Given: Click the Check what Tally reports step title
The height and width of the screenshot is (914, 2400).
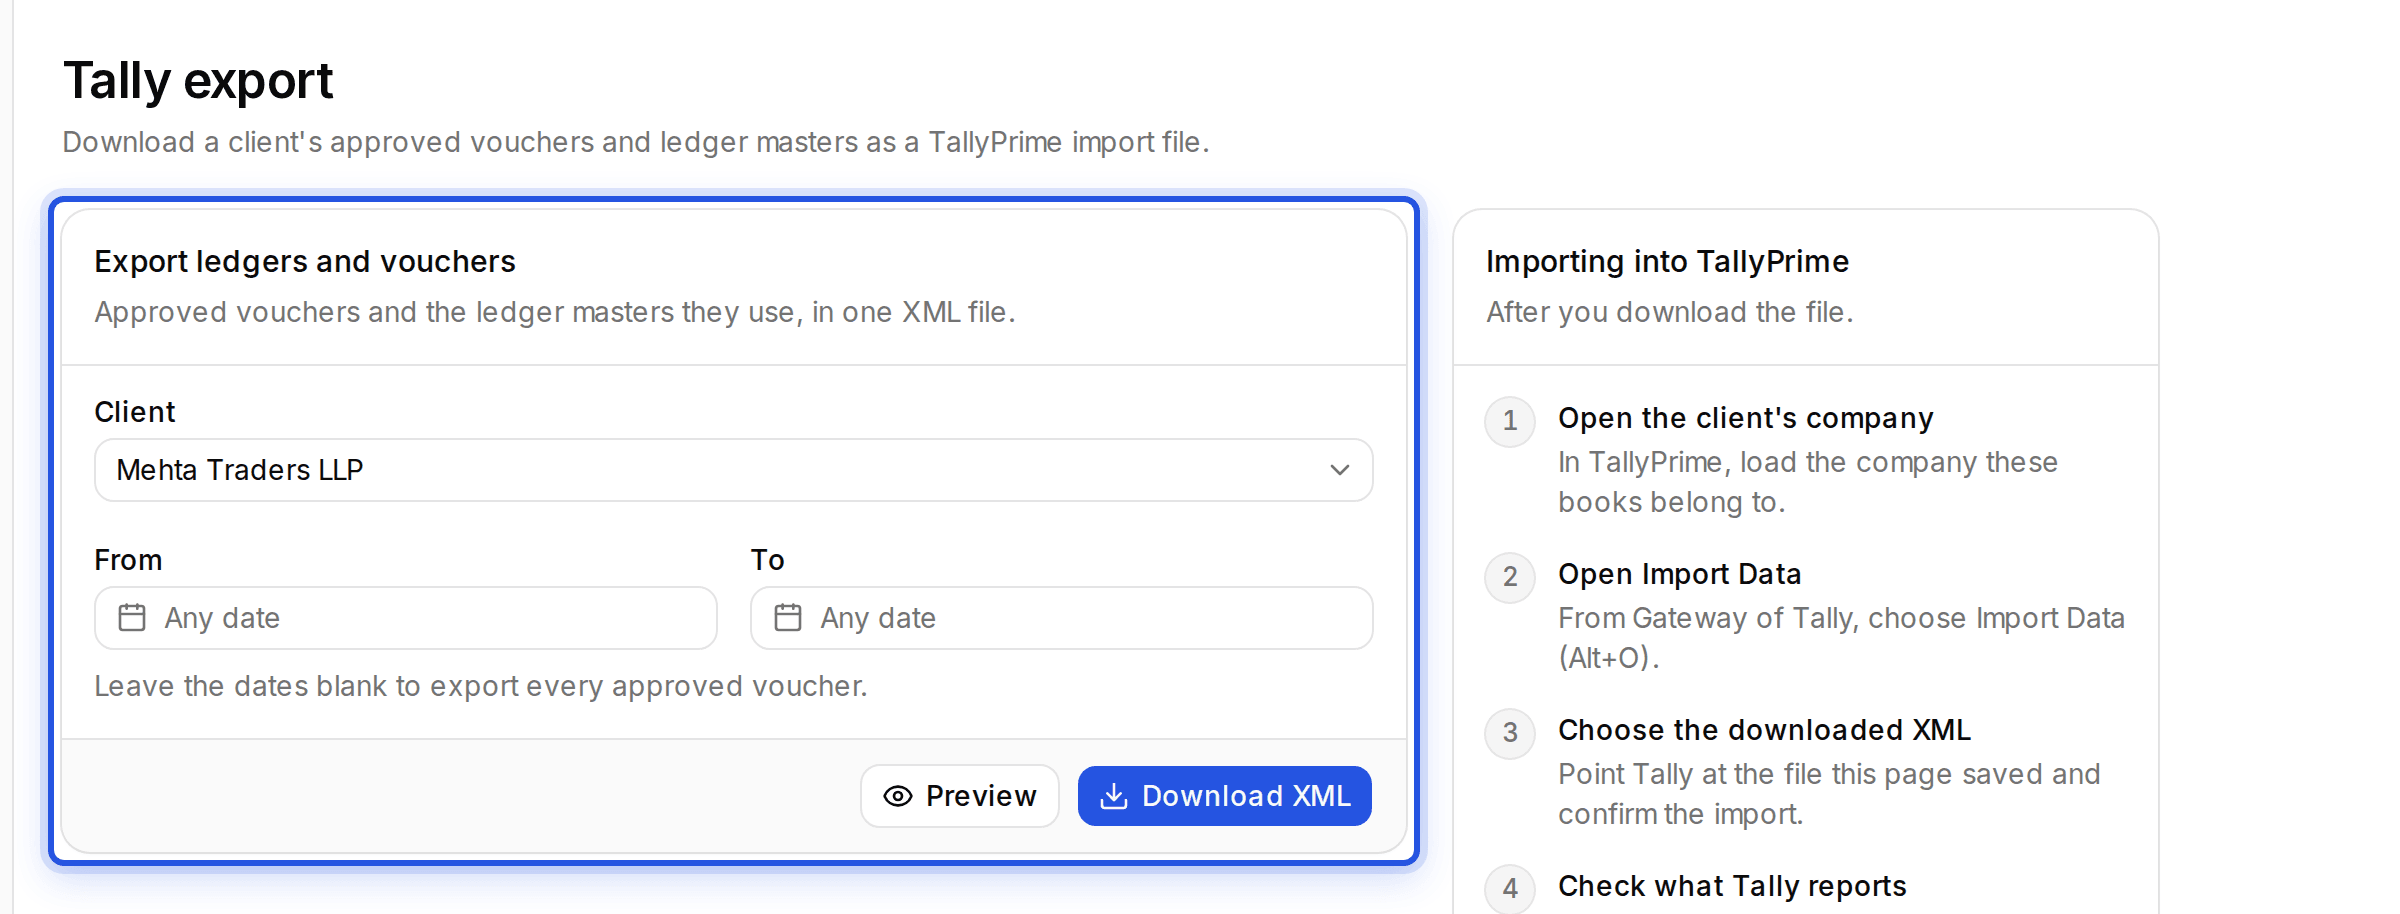Looking at the screenshot, I should (x=1732, y=886).
